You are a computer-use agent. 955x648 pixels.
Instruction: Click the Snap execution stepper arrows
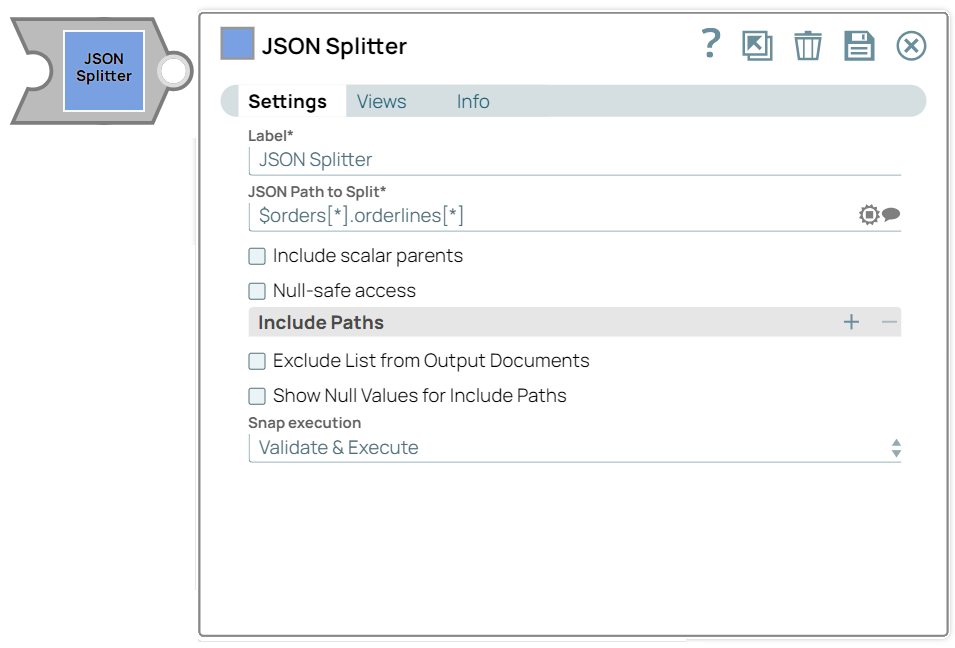(x=897, y=447)
